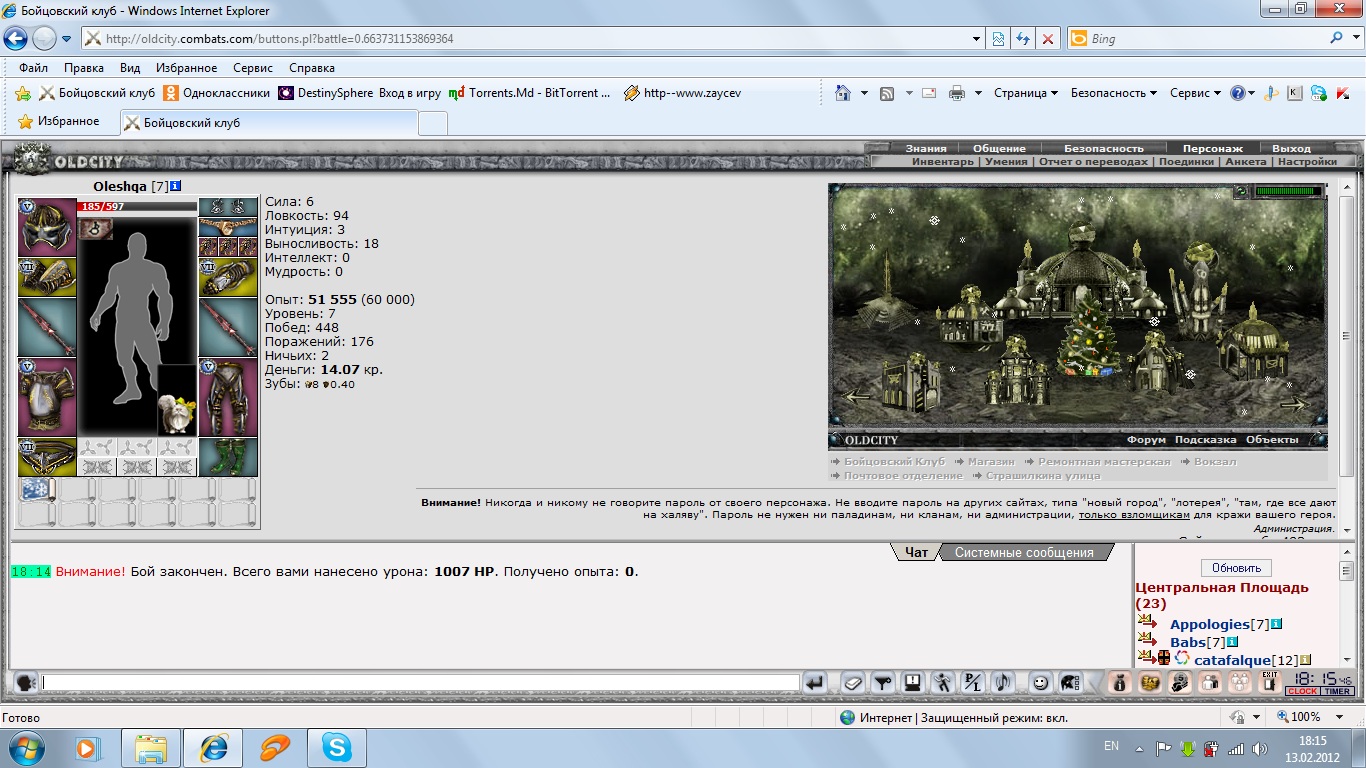Click the Windows Start button
The width and height of the screenshot is (1366, 768).
pyautogui.click(x=25, y=747)
